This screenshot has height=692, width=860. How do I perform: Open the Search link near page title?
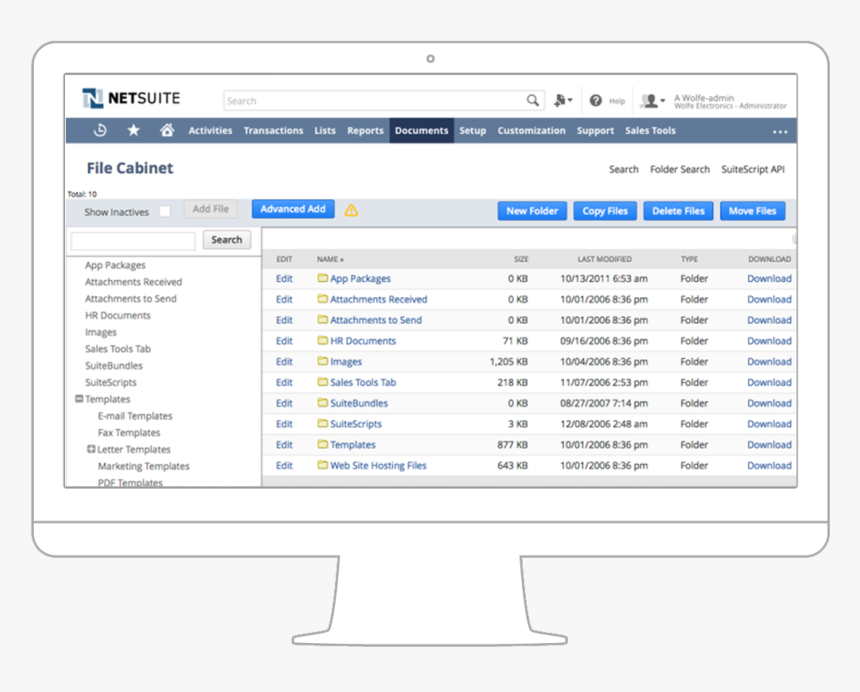pyautogui.click(x=624, y=169)
